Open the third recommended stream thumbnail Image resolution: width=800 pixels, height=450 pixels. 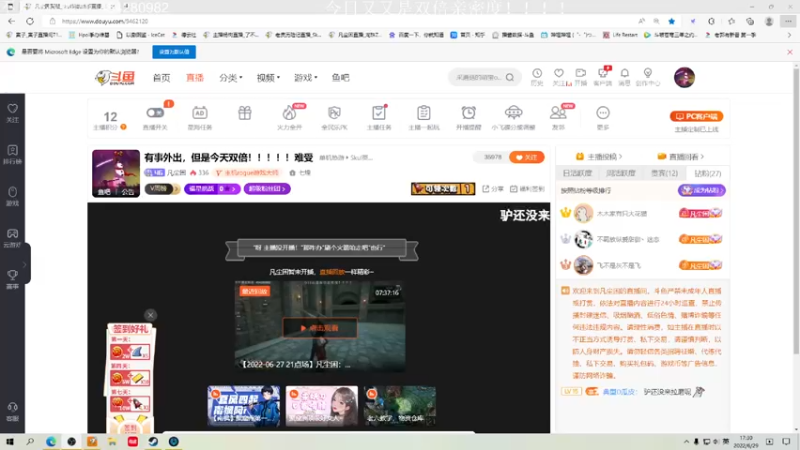pos(400,406)
